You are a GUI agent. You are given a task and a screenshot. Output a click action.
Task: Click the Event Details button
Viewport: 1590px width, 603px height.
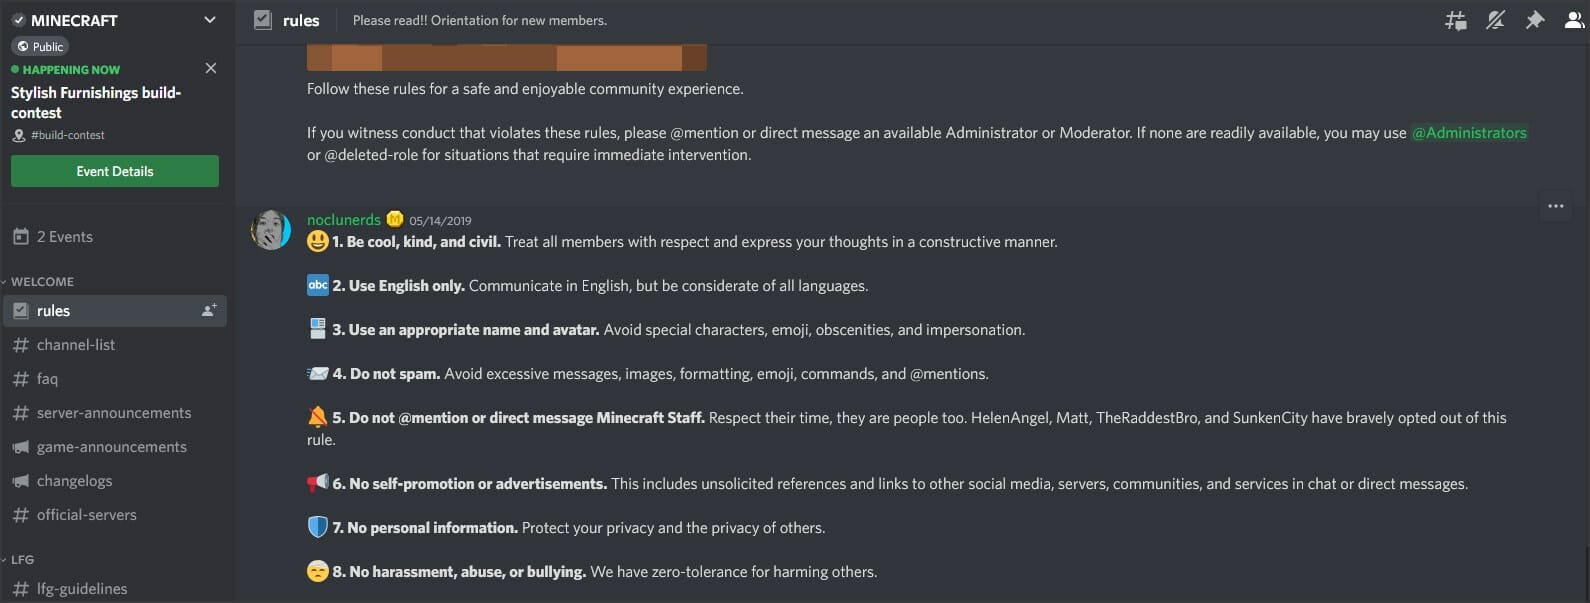pyautogui.click(x=114, y=170)
